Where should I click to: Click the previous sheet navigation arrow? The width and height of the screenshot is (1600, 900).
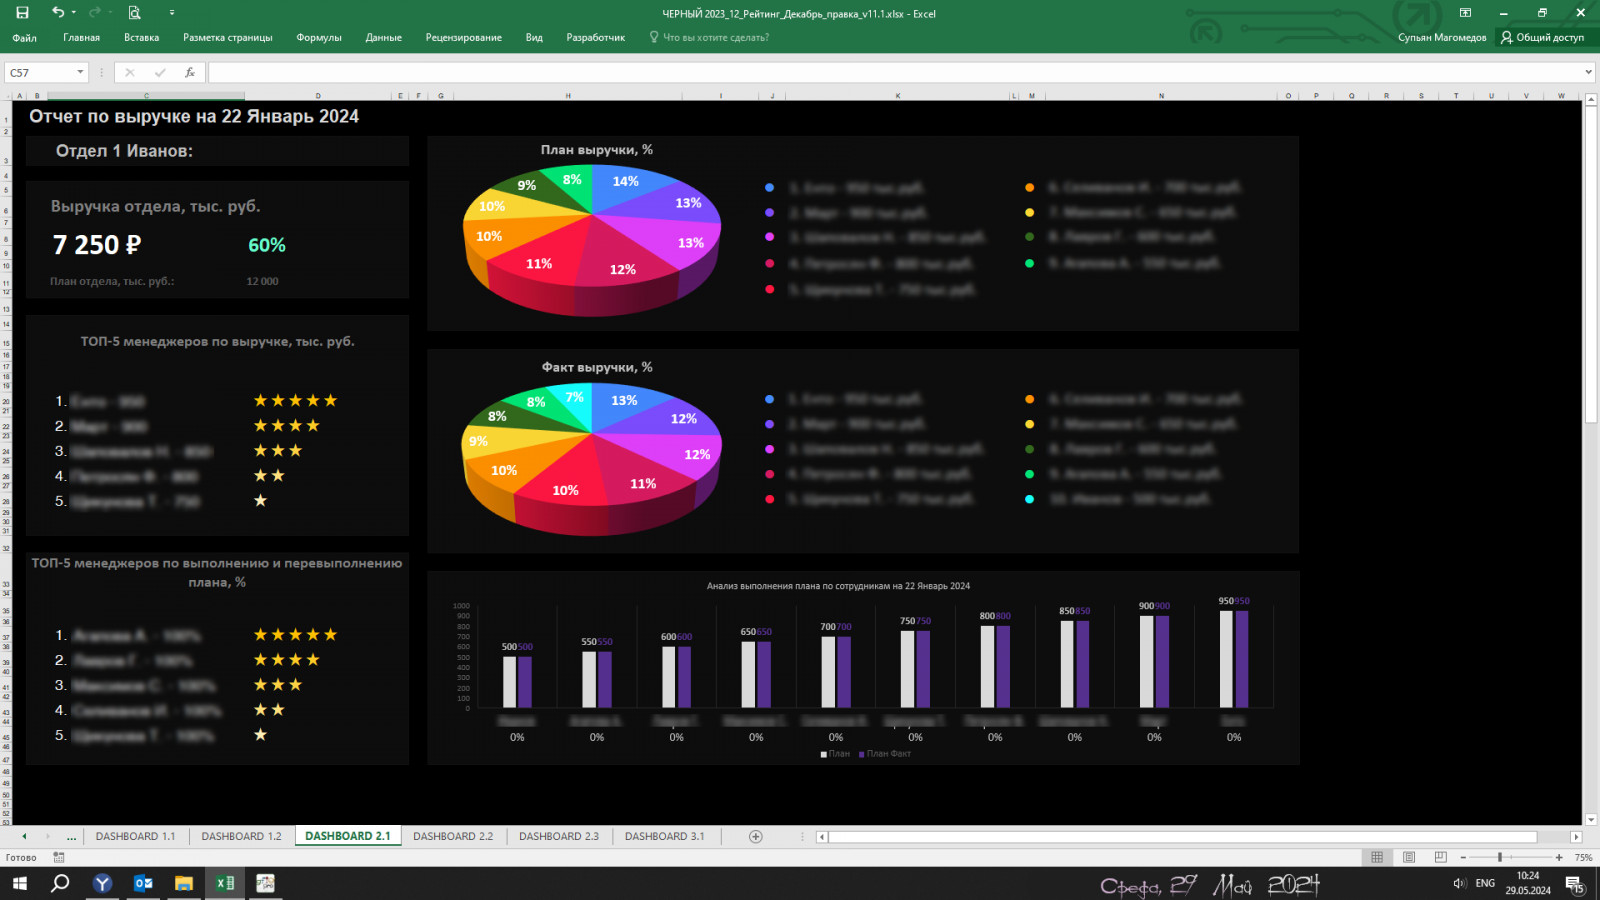coord(23,836)
